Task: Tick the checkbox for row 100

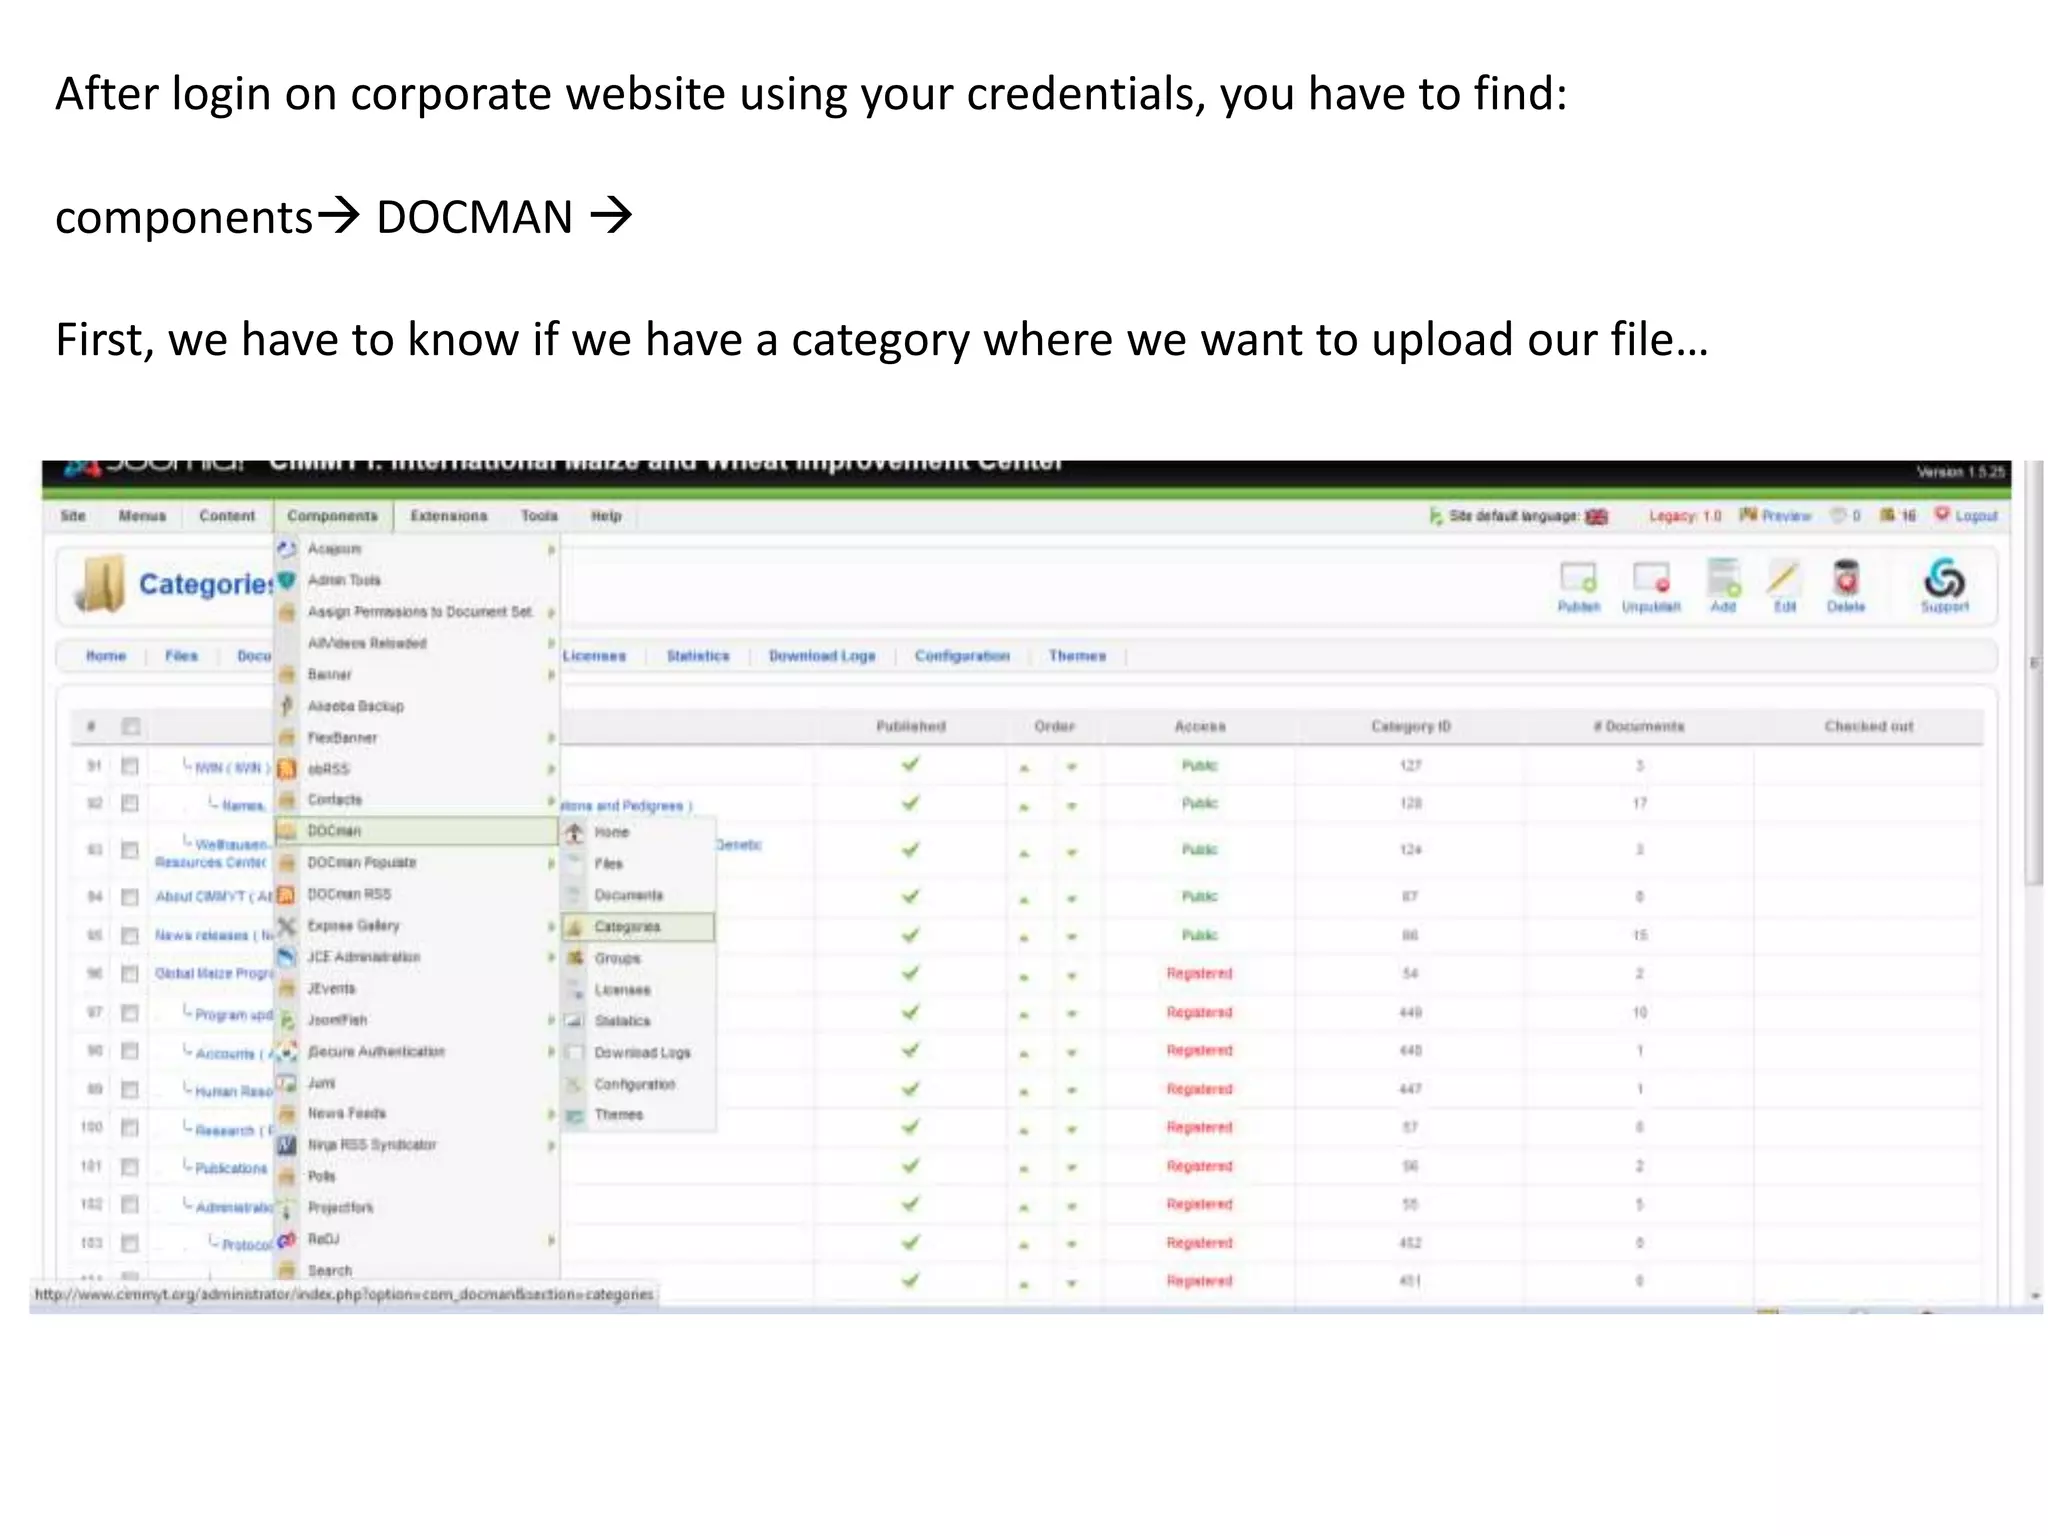Action: point(129,1128)
